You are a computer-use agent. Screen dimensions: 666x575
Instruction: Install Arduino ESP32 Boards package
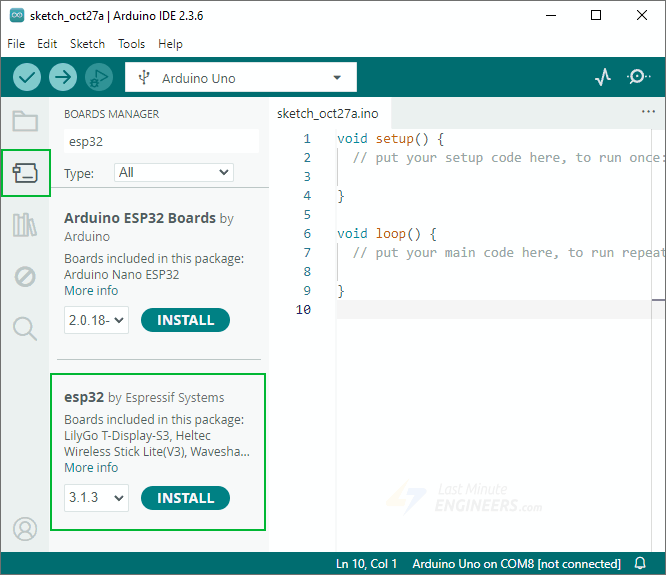tap(185, 320)
